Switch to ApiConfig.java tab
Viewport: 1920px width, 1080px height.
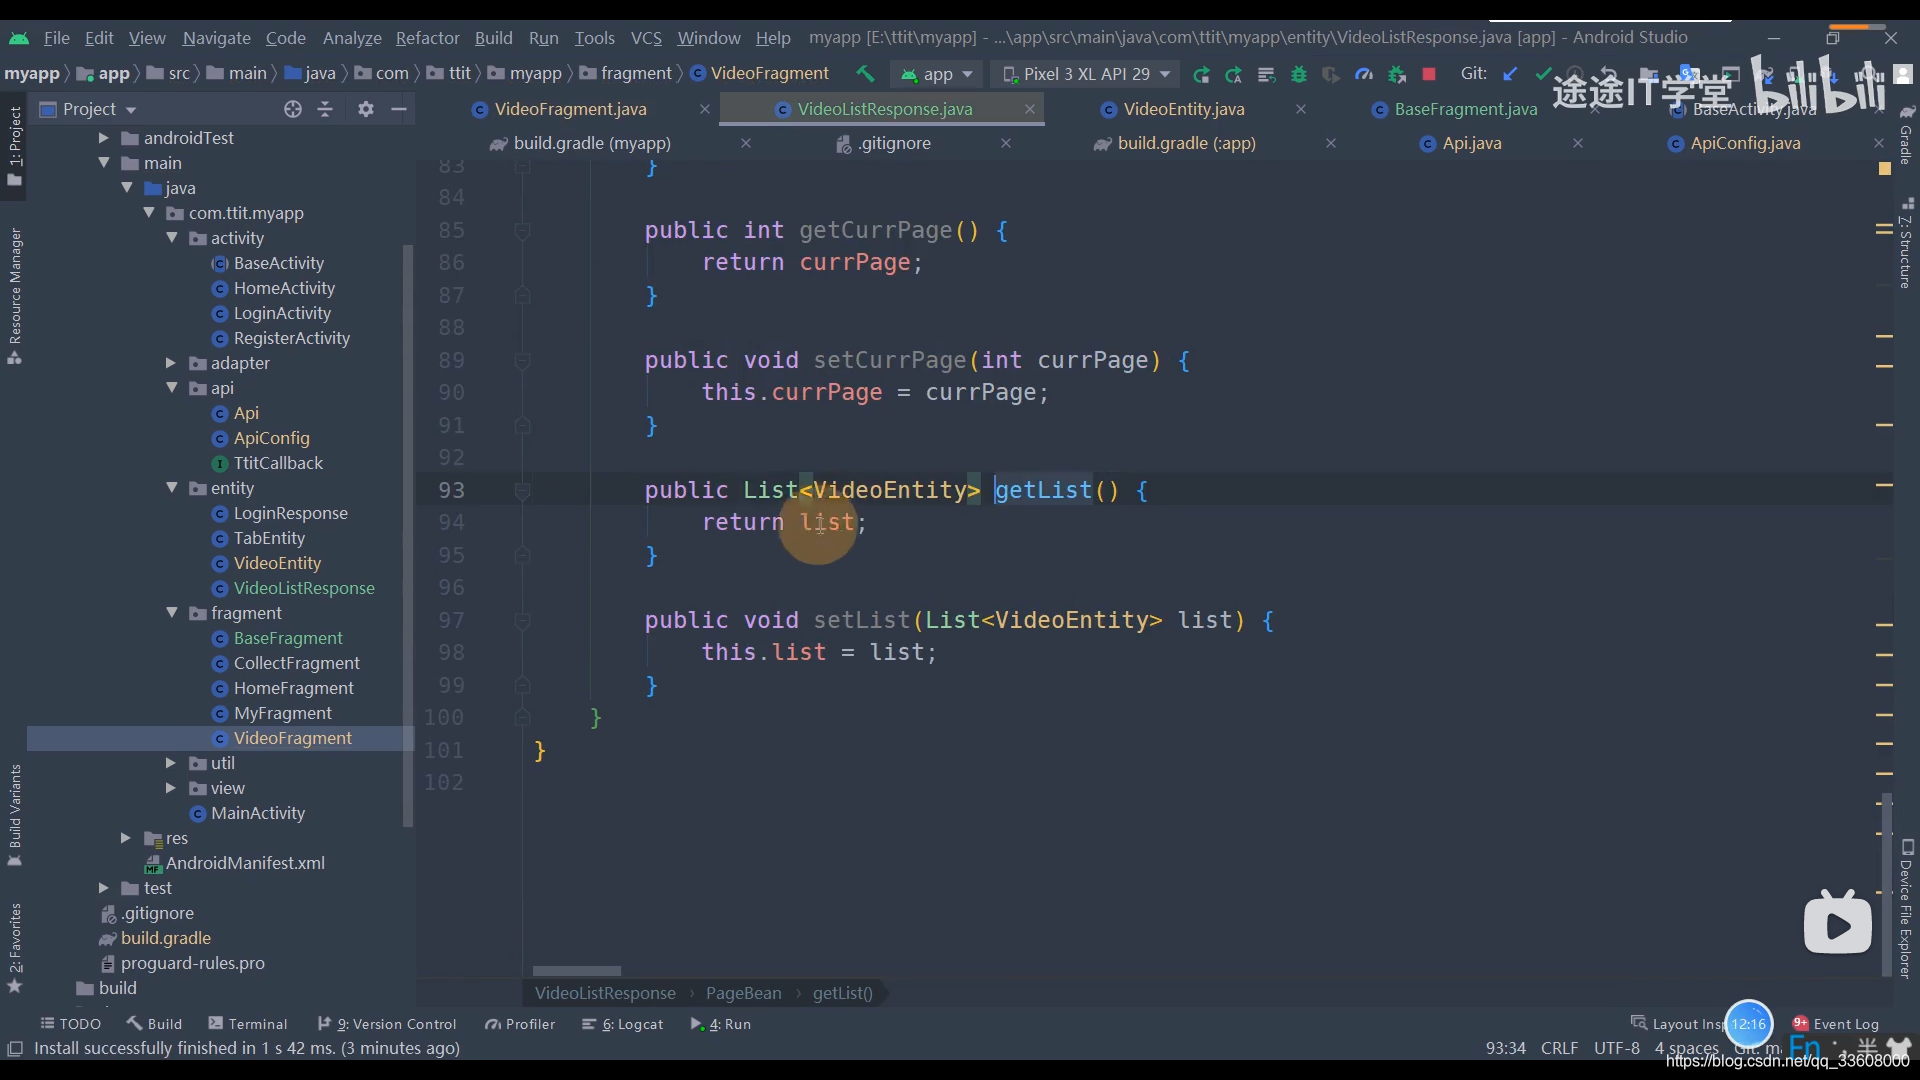point(1745,143)
